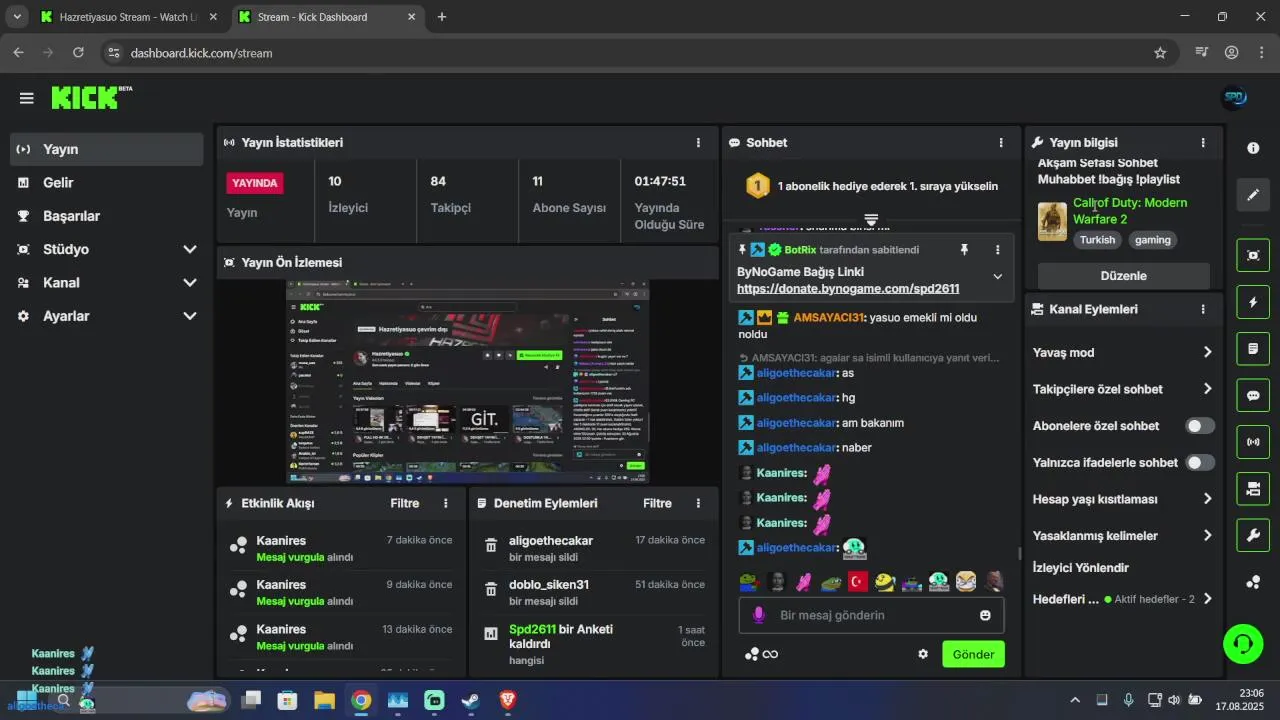The width and height of the screenshot is (1280, 720).
Task: Click the stream preview thumbnail
Action: pyautogui.click(x=468, y=380)
